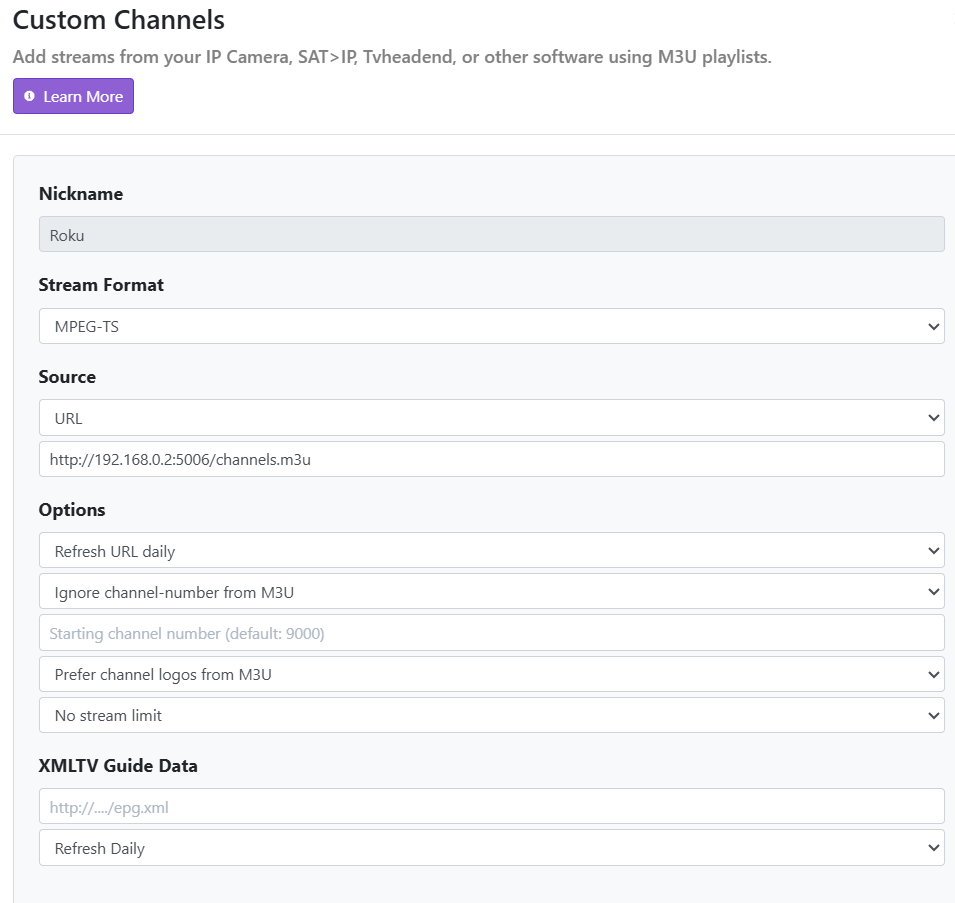Viewport: 955px width, 903px height.
Task: Open the Prefer channel logos from M3U dropdown
Action: 491,674
